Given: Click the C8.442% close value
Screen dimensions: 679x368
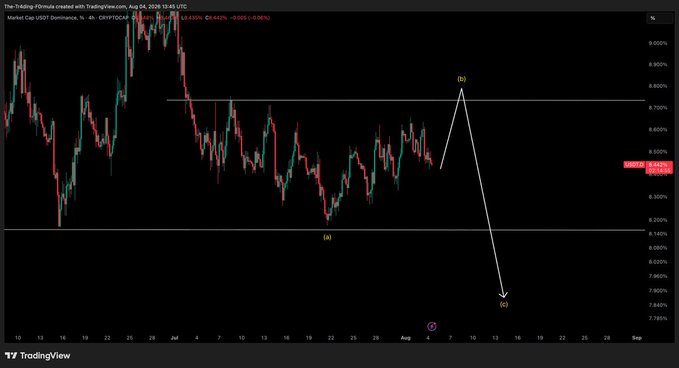Looking at the screenshot, I should [x=216, y=18].
